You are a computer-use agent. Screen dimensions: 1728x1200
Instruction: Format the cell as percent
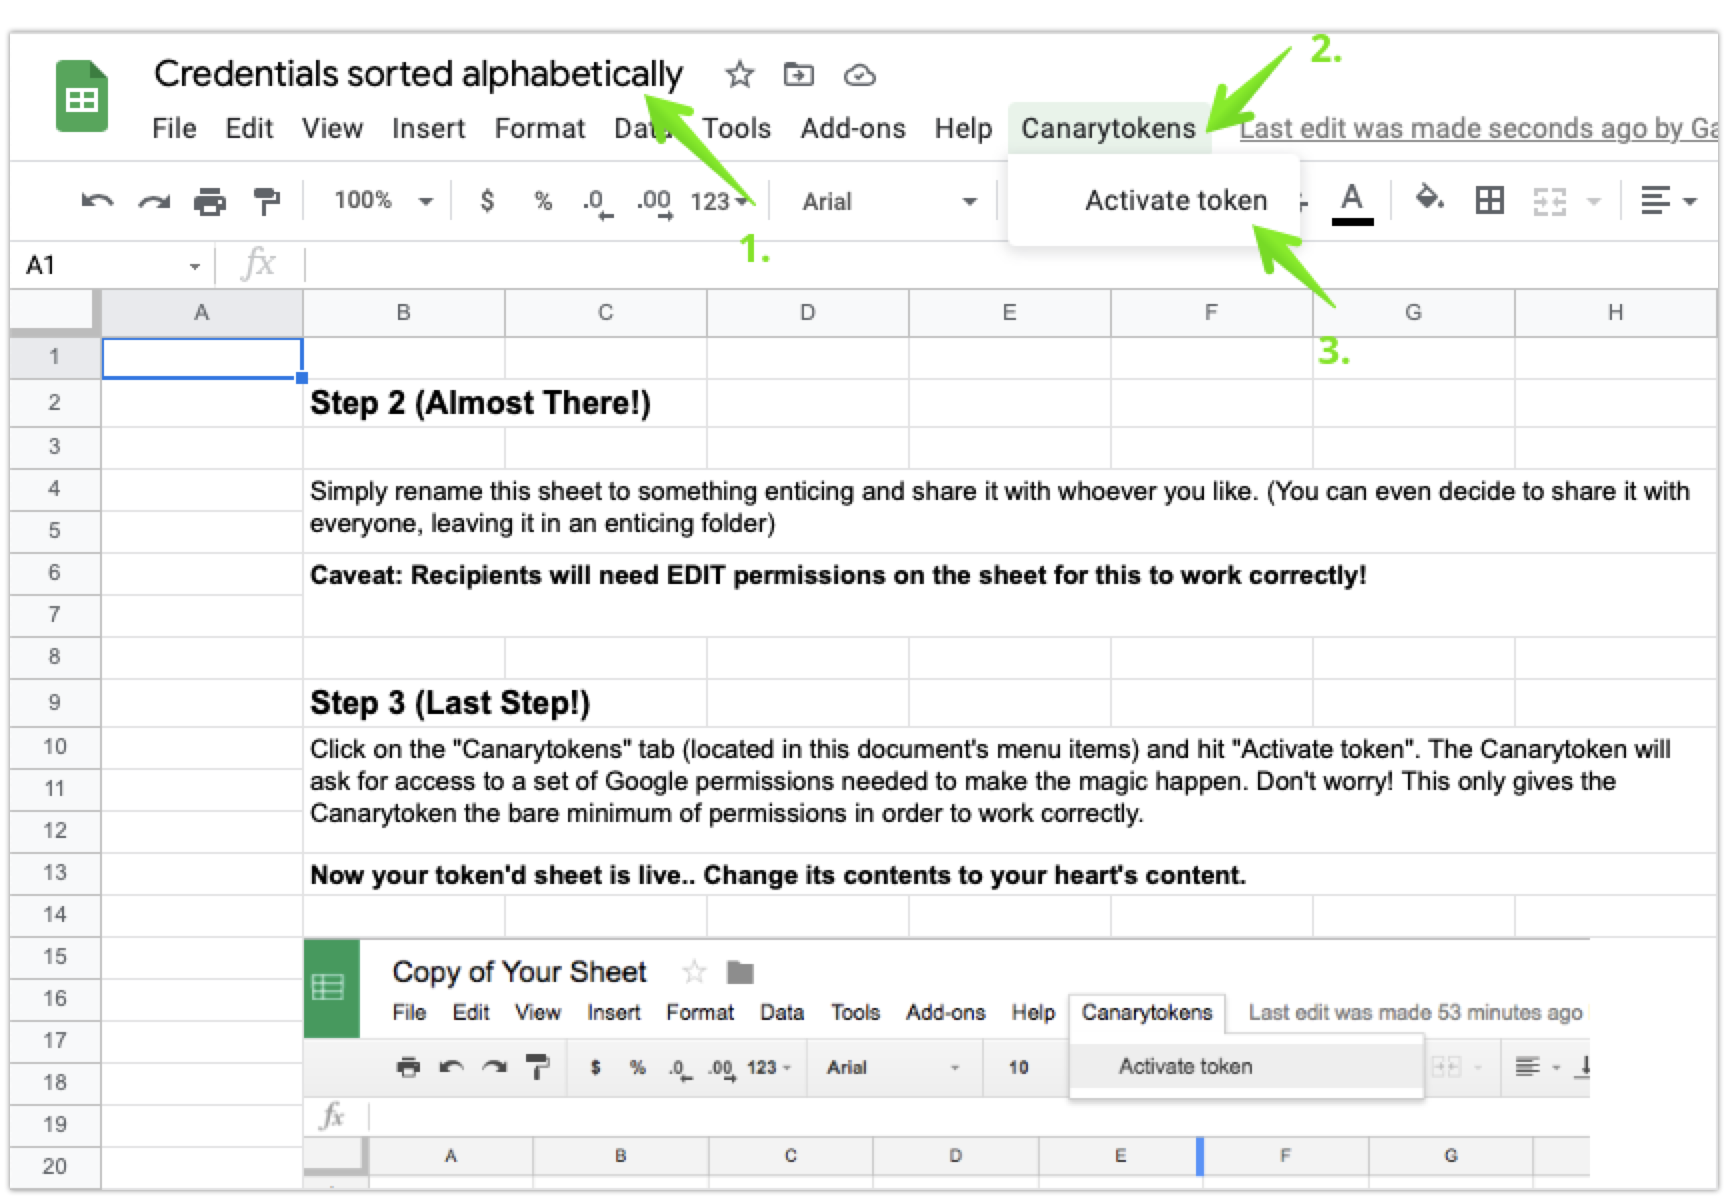(x=543, y=201)
